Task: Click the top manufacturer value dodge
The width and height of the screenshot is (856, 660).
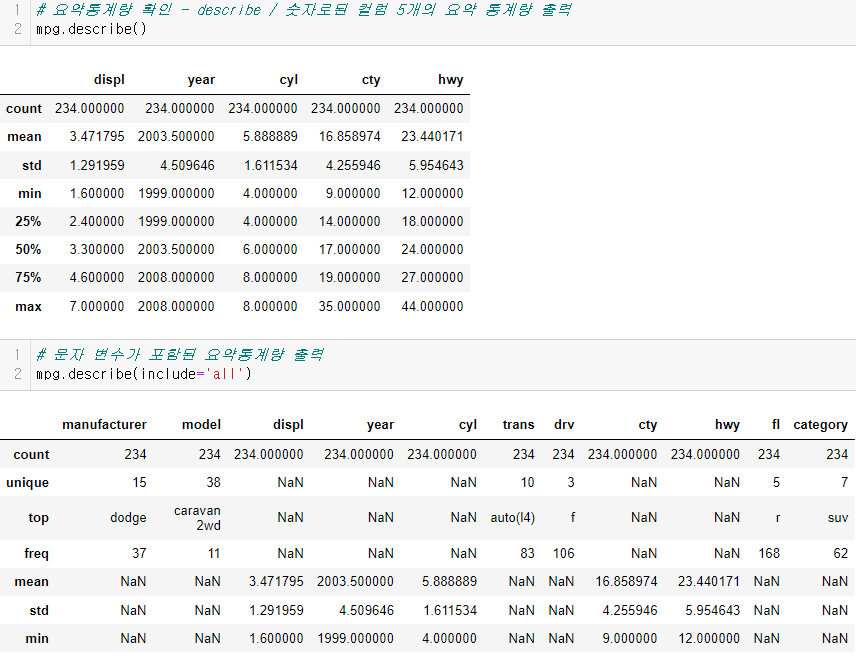Action: (x=128, y=518)
